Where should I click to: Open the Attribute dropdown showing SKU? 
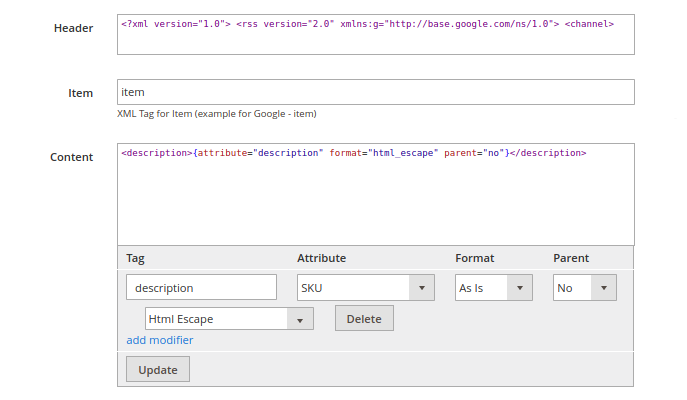tap(365, 287)
